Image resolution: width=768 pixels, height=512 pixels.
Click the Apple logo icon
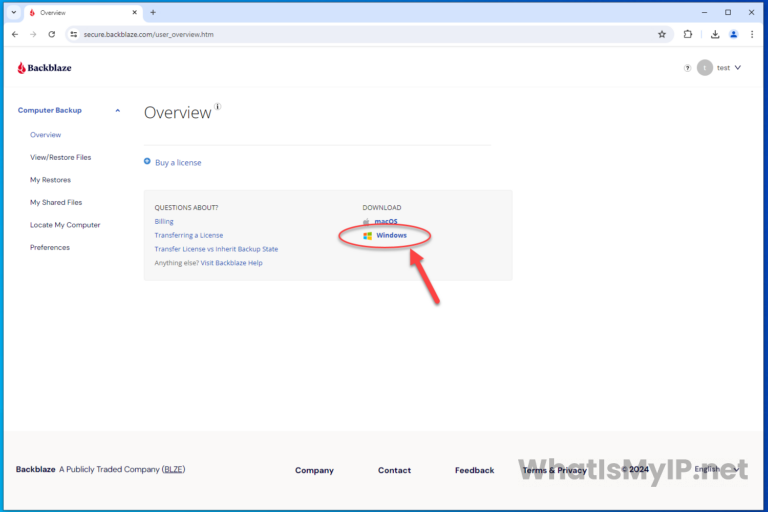pos(366,221)
